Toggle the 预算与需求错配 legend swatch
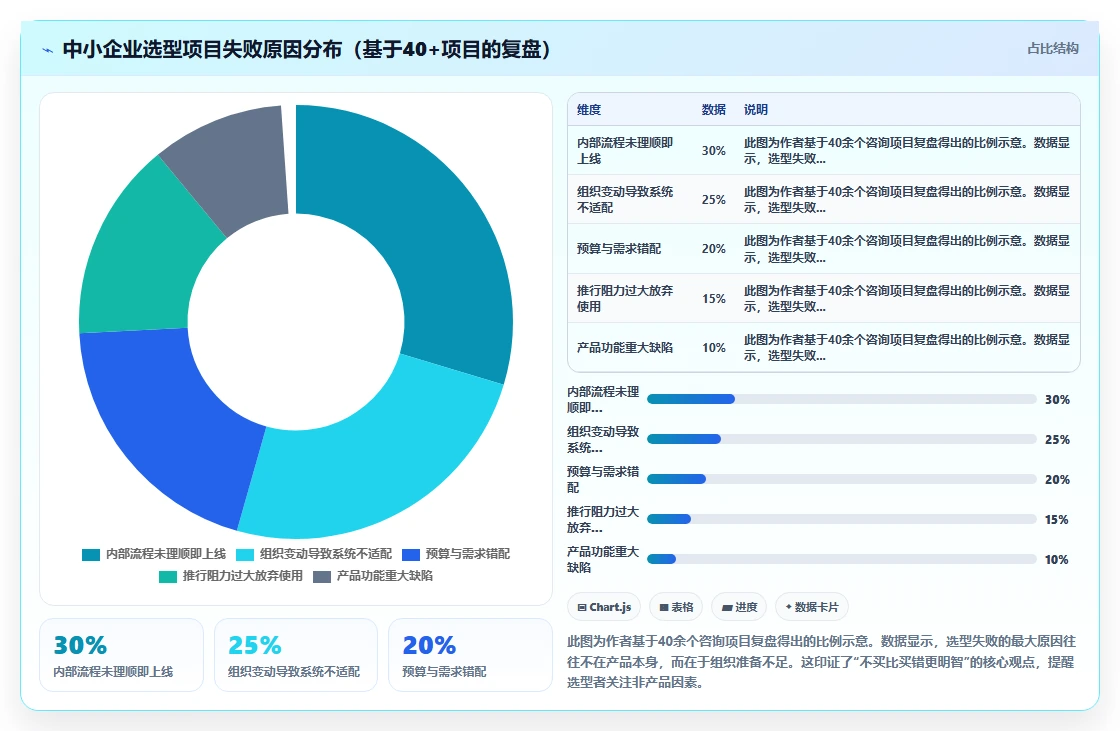Image resolution: width=1120 pixels, height=731 pixels. click(411, 555)
